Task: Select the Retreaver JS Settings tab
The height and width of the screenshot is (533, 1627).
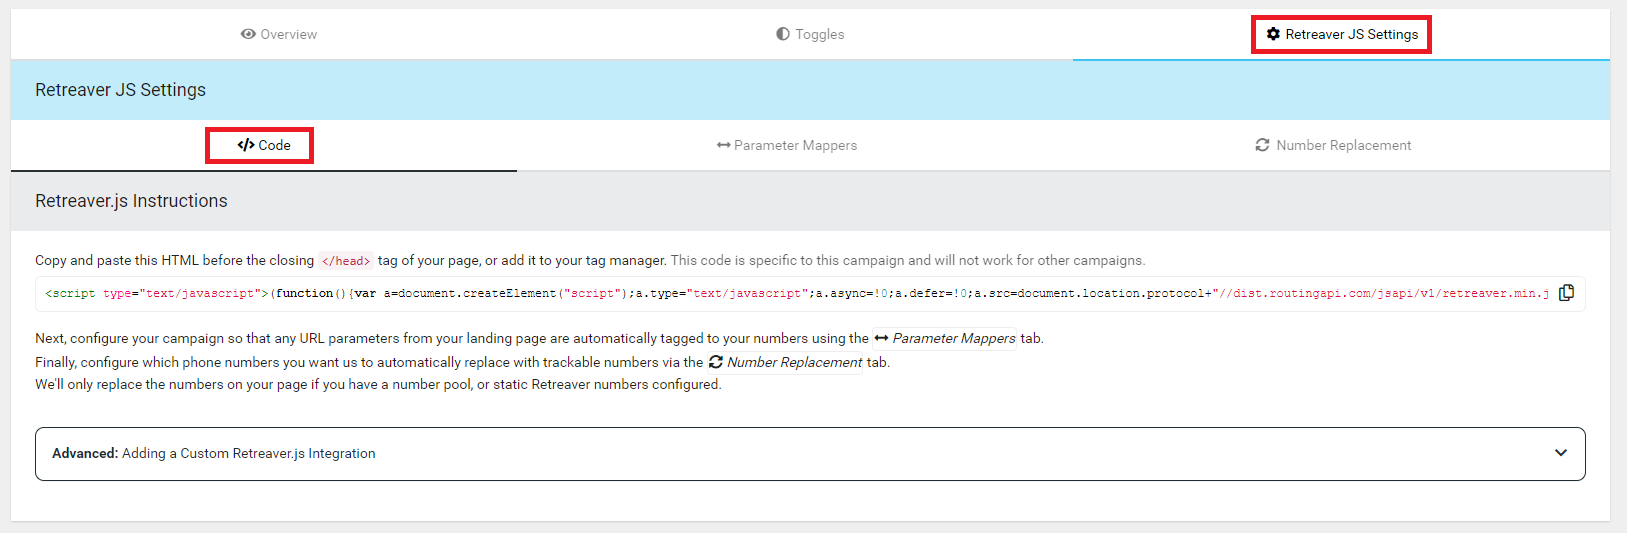Action: pos(1341,34)
